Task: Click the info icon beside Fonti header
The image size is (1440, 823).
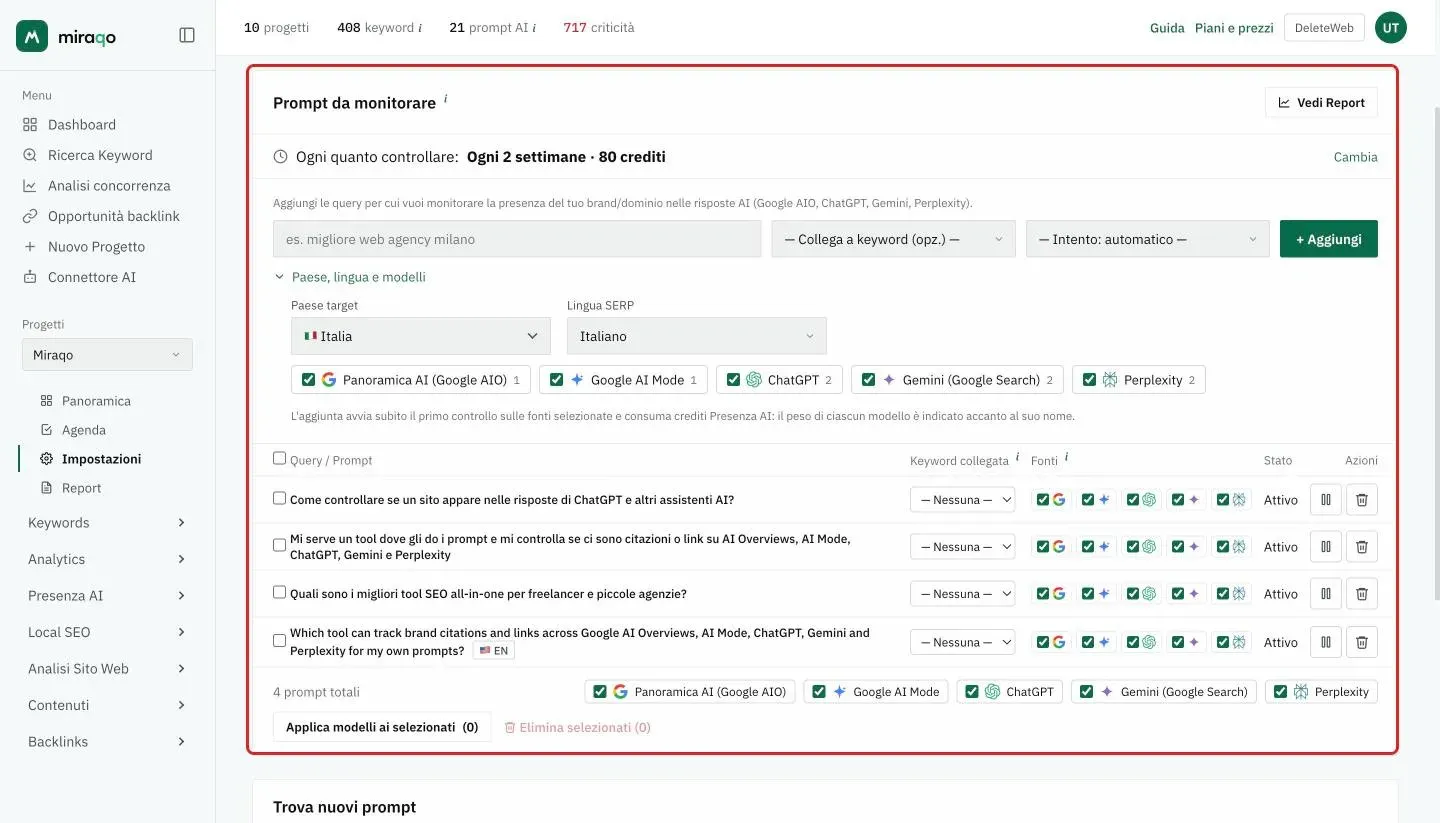Action: [x=1066, y=457]
